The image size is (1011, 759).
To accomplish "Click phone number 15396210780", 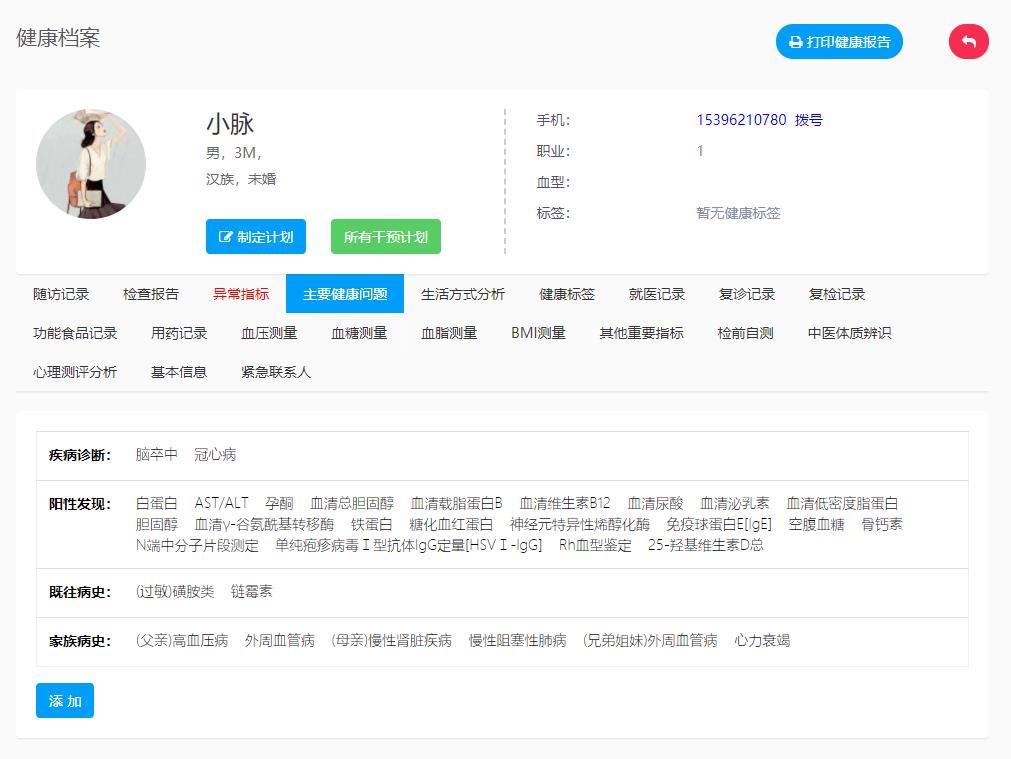I will [741, 120].
